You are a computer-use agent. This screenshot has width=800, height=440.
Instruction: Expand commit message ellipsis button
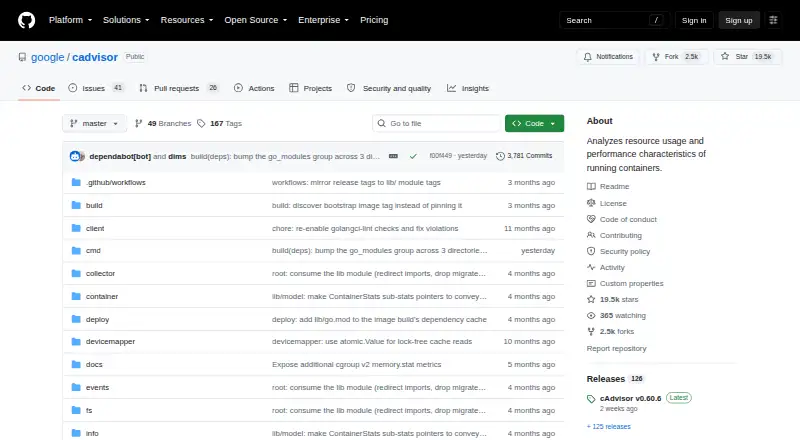[393, 156]
